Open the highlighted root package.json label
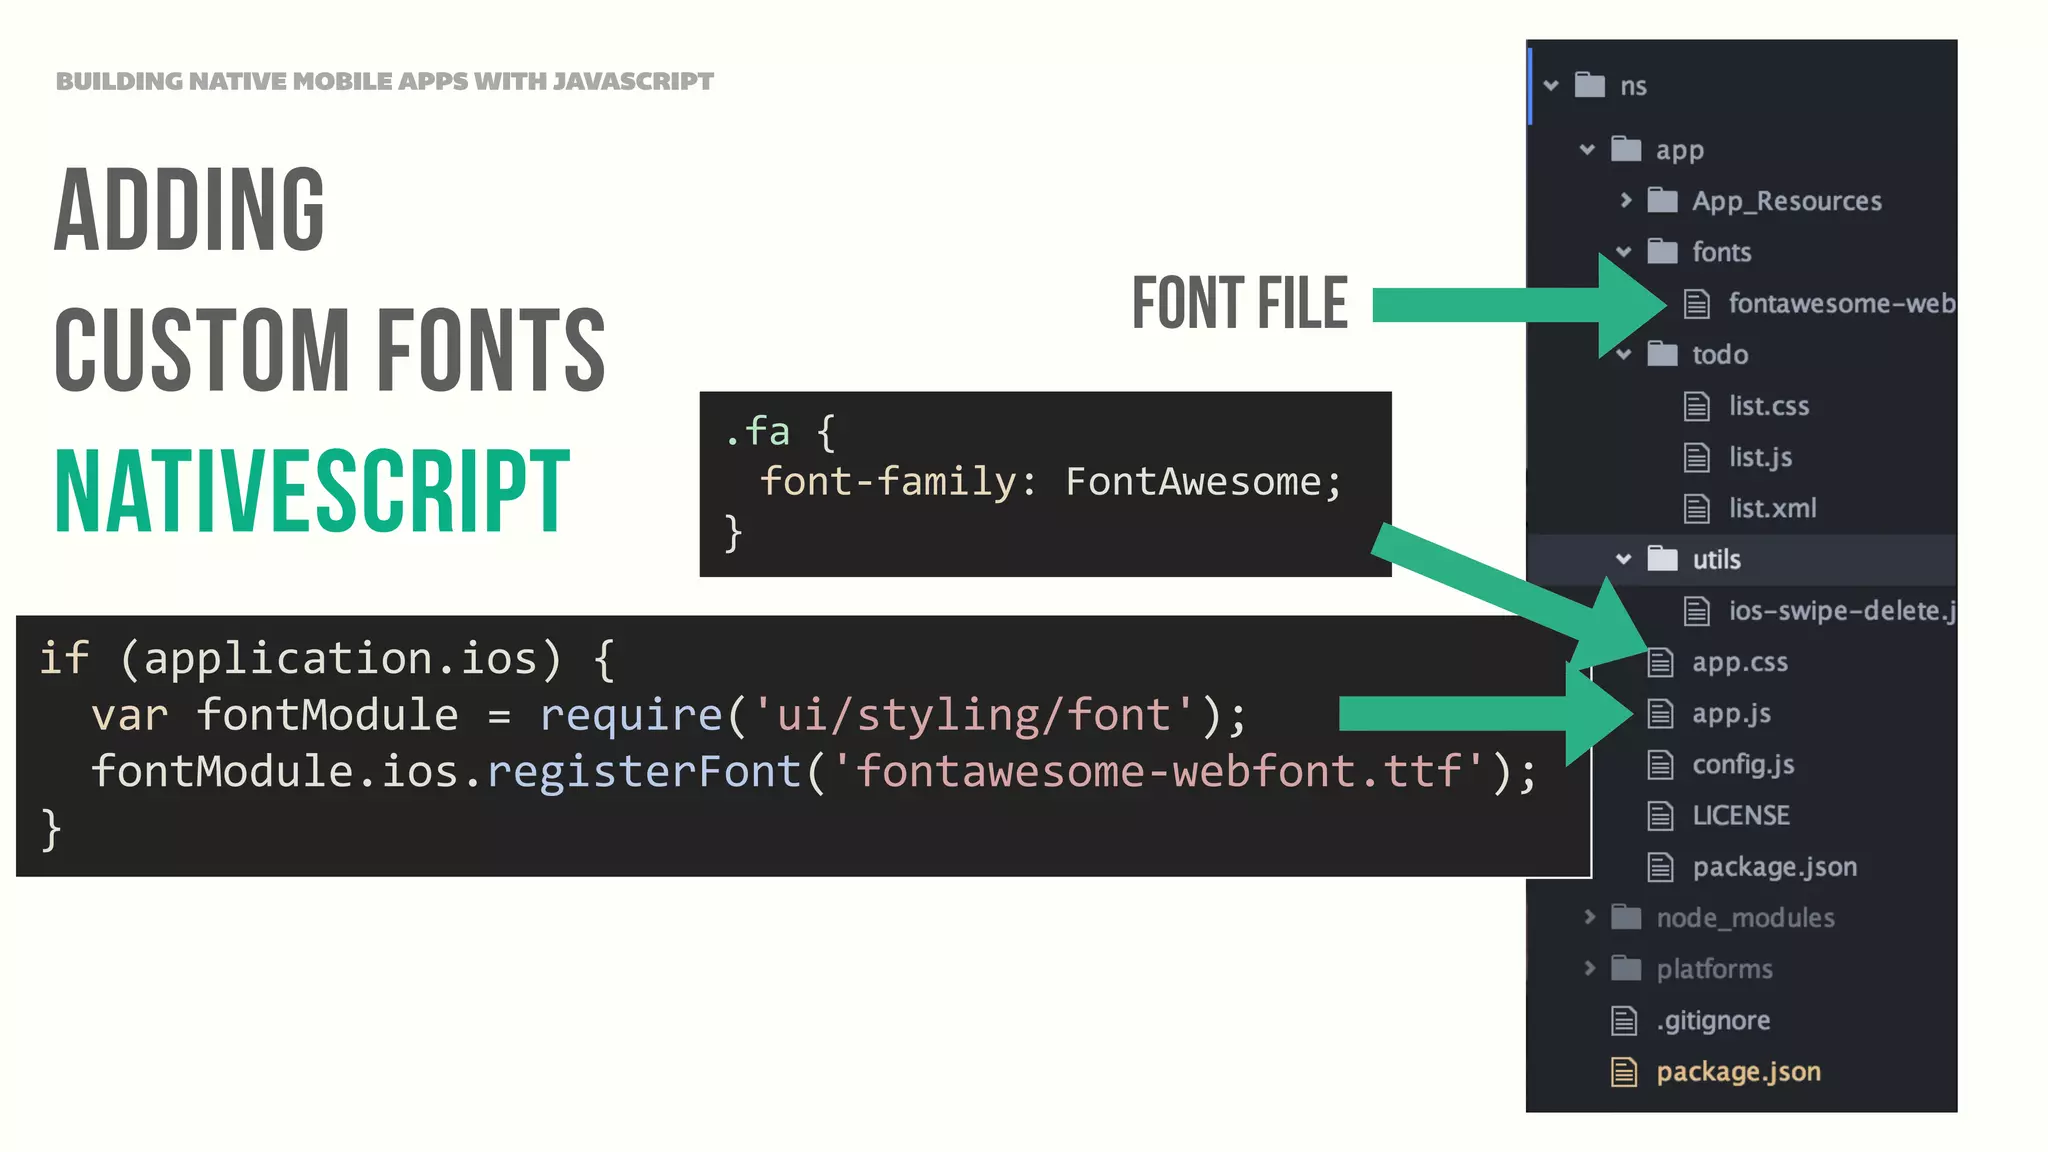Image resolution: width=2048 pixels, height=1152 pixels. coord(1738,1072)
